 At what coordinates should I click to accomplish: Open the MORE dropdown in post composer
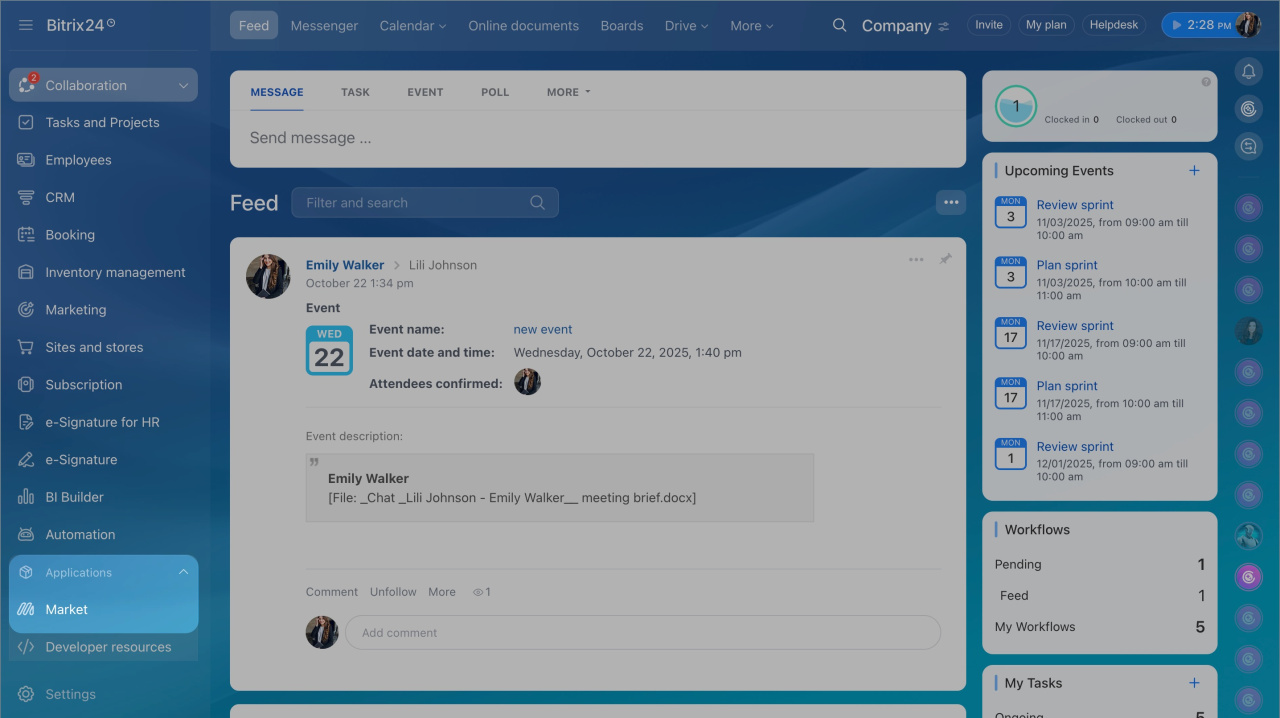(568, 92)
